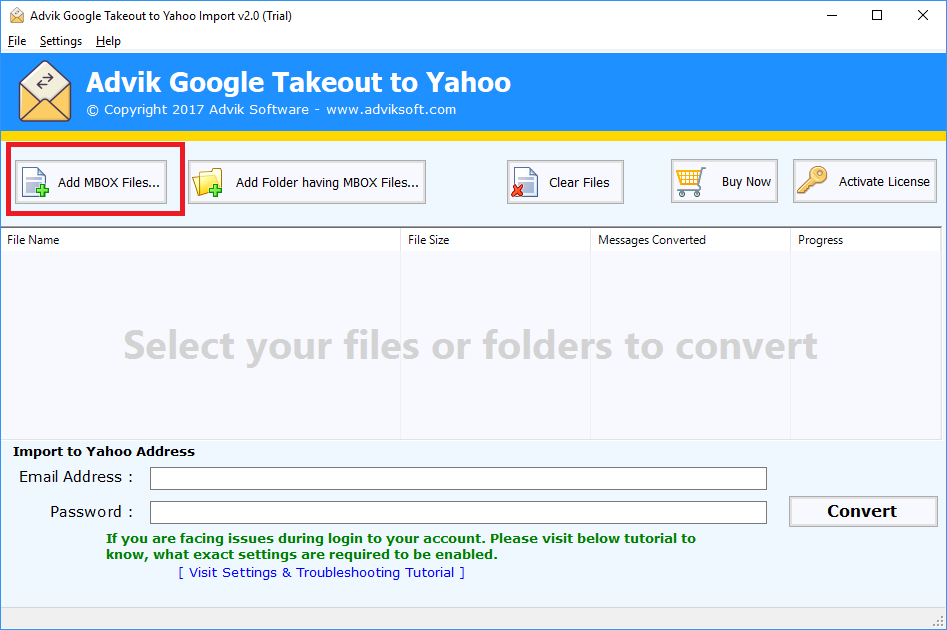This screenshot has width=947, height=630.
Task: Open the File menu
Action: tap(17, 41)
